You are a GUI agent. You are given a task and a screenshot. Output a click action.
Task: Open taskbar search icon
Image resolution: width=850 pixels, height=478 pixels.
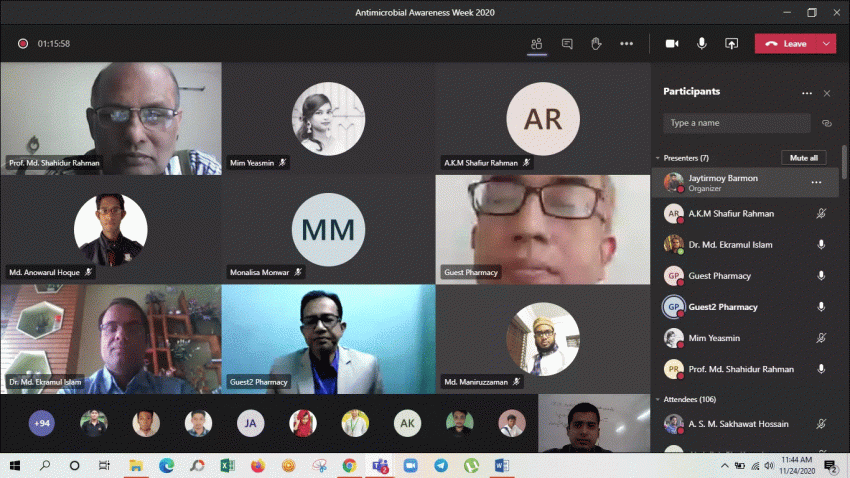coord(45,466)
